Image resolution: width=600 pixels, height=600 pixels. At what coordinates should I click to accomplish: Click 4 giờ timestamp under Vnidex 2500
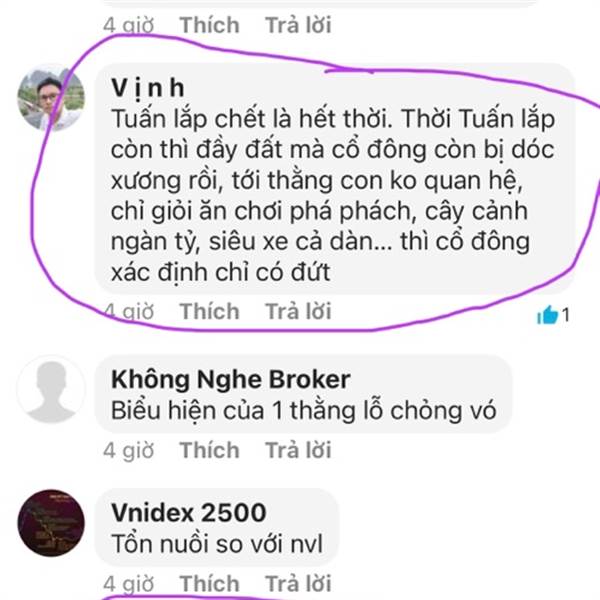click(x=129, y=584)
